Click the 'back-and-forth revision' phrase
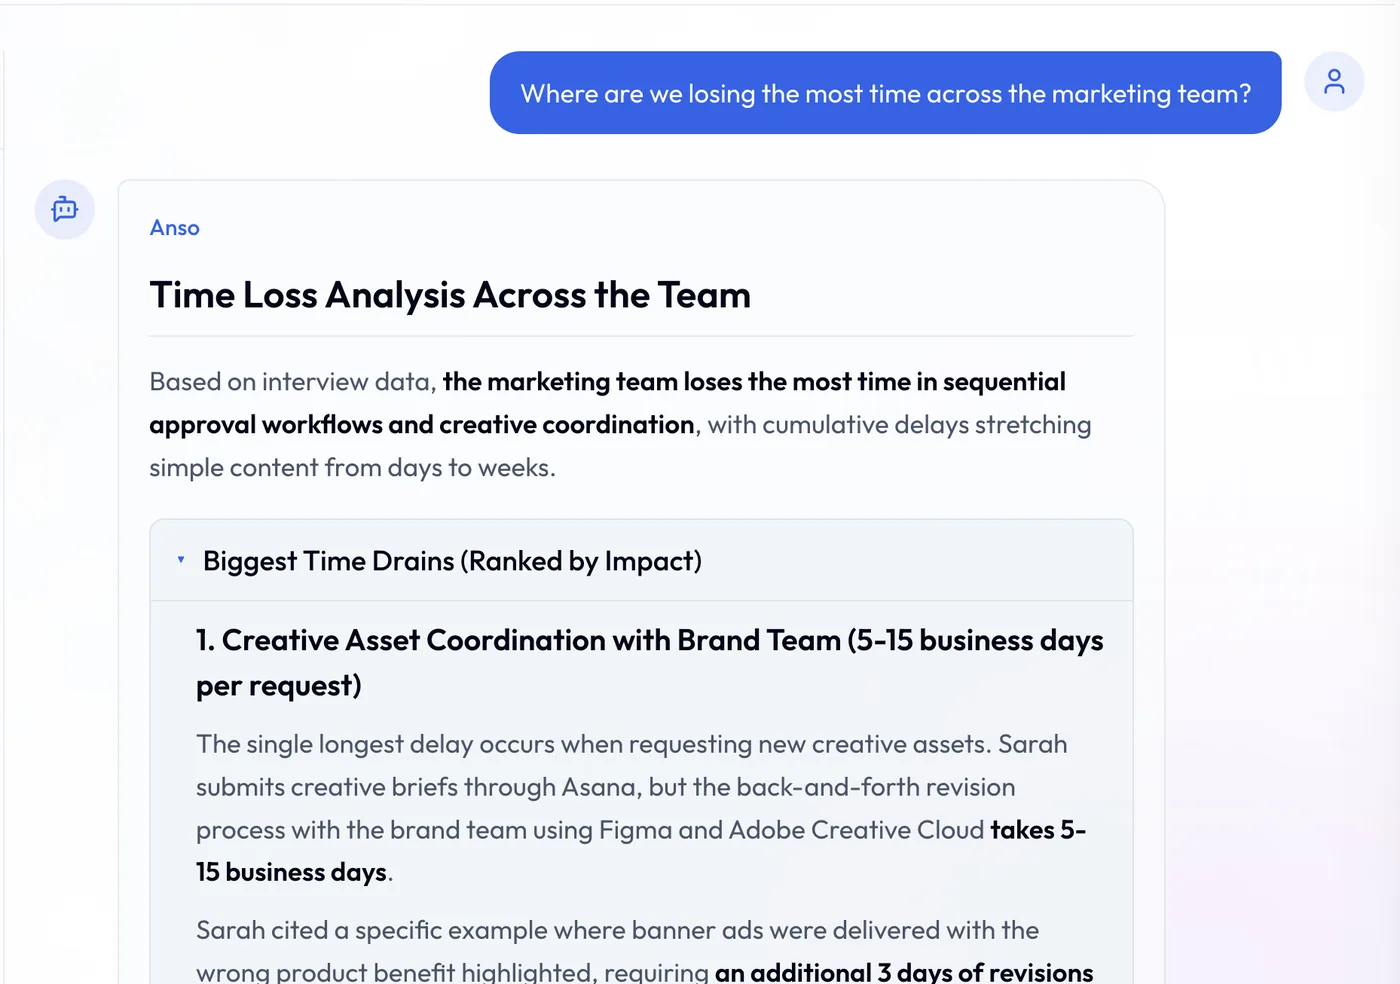 click(x=875, y=787)
